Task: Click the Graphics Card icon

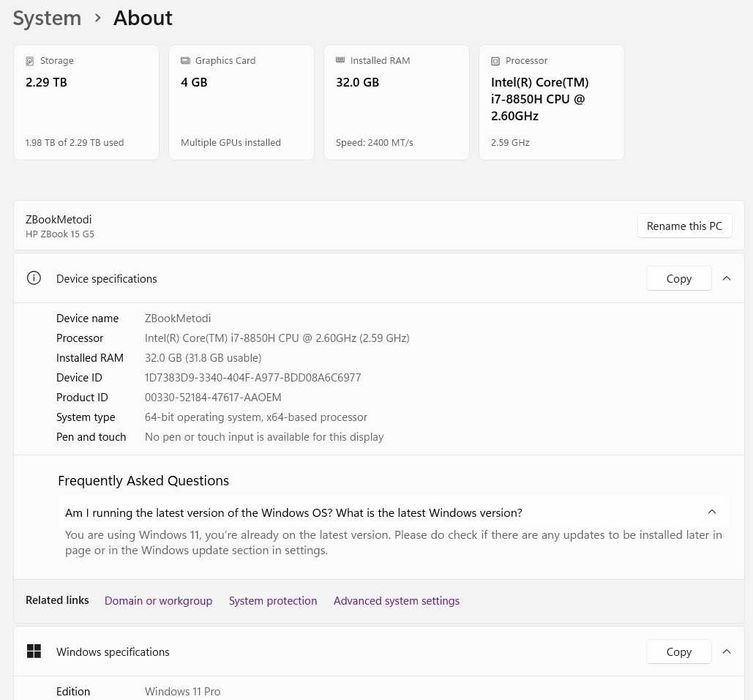Action: click(x=185, y=61)
